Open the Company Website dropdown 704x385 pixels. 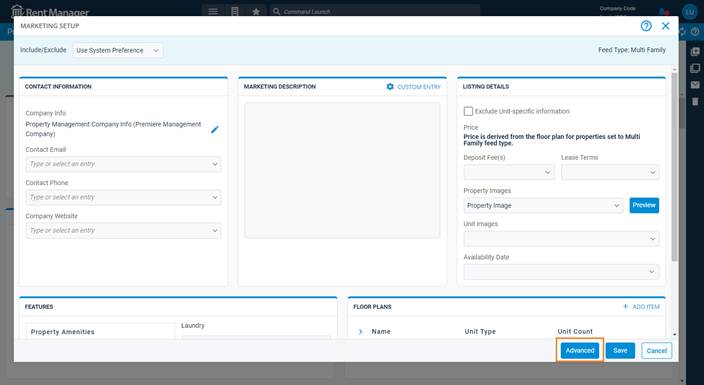click(123, 230)
